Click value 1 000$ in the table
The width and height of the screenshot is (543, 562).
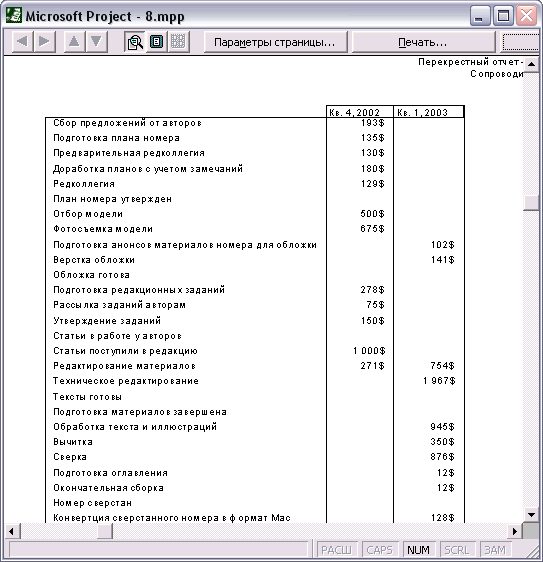369,351
